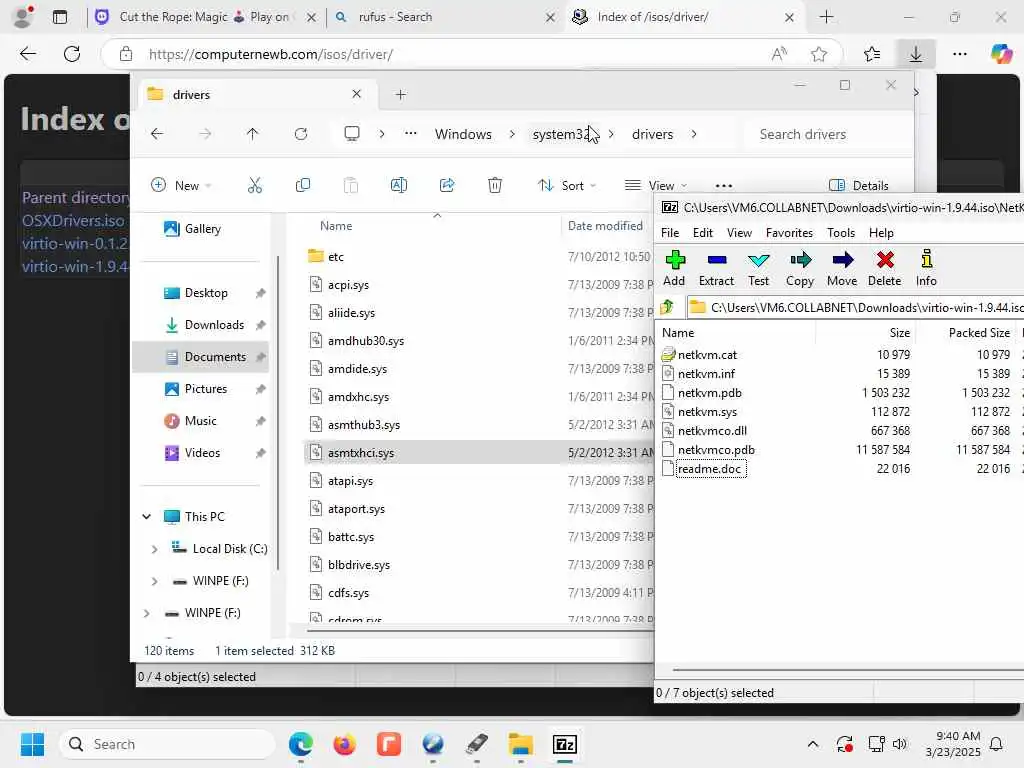Sort by 7-Zip Packed Size column
This screenshot has width=1024, height=768.
click(979, 332)
